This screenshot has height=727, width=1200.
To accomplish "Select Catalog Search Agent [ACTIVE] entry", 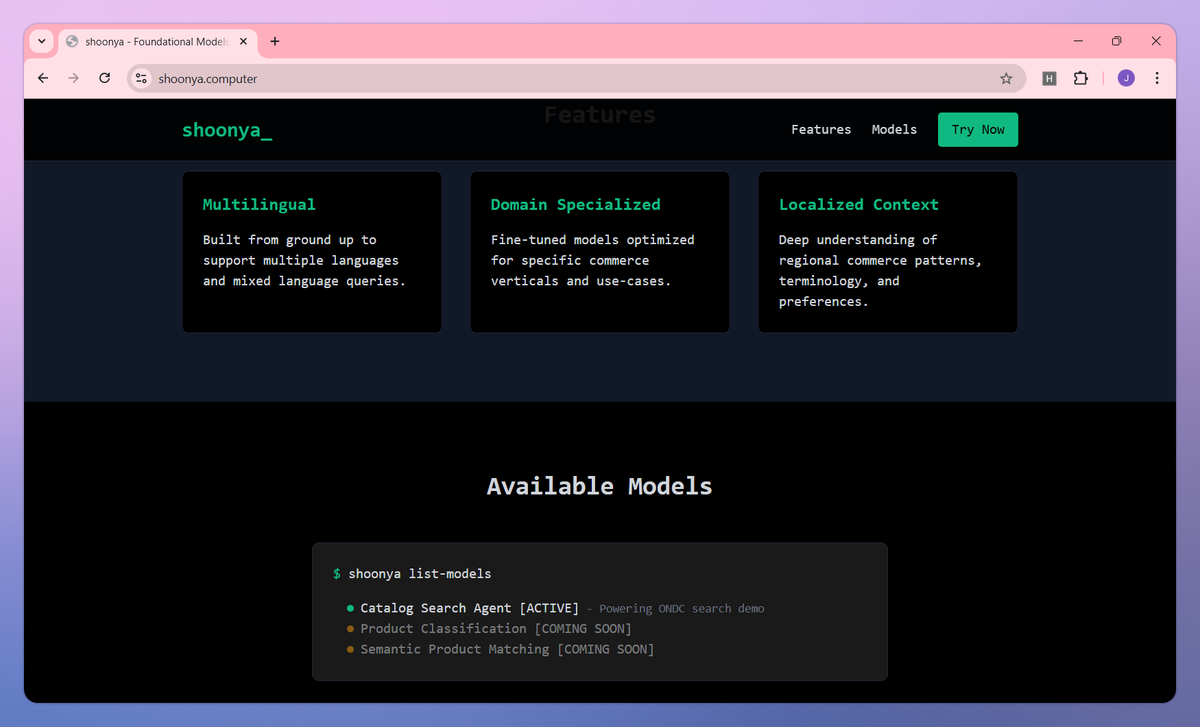I will (x=470, y=608).
